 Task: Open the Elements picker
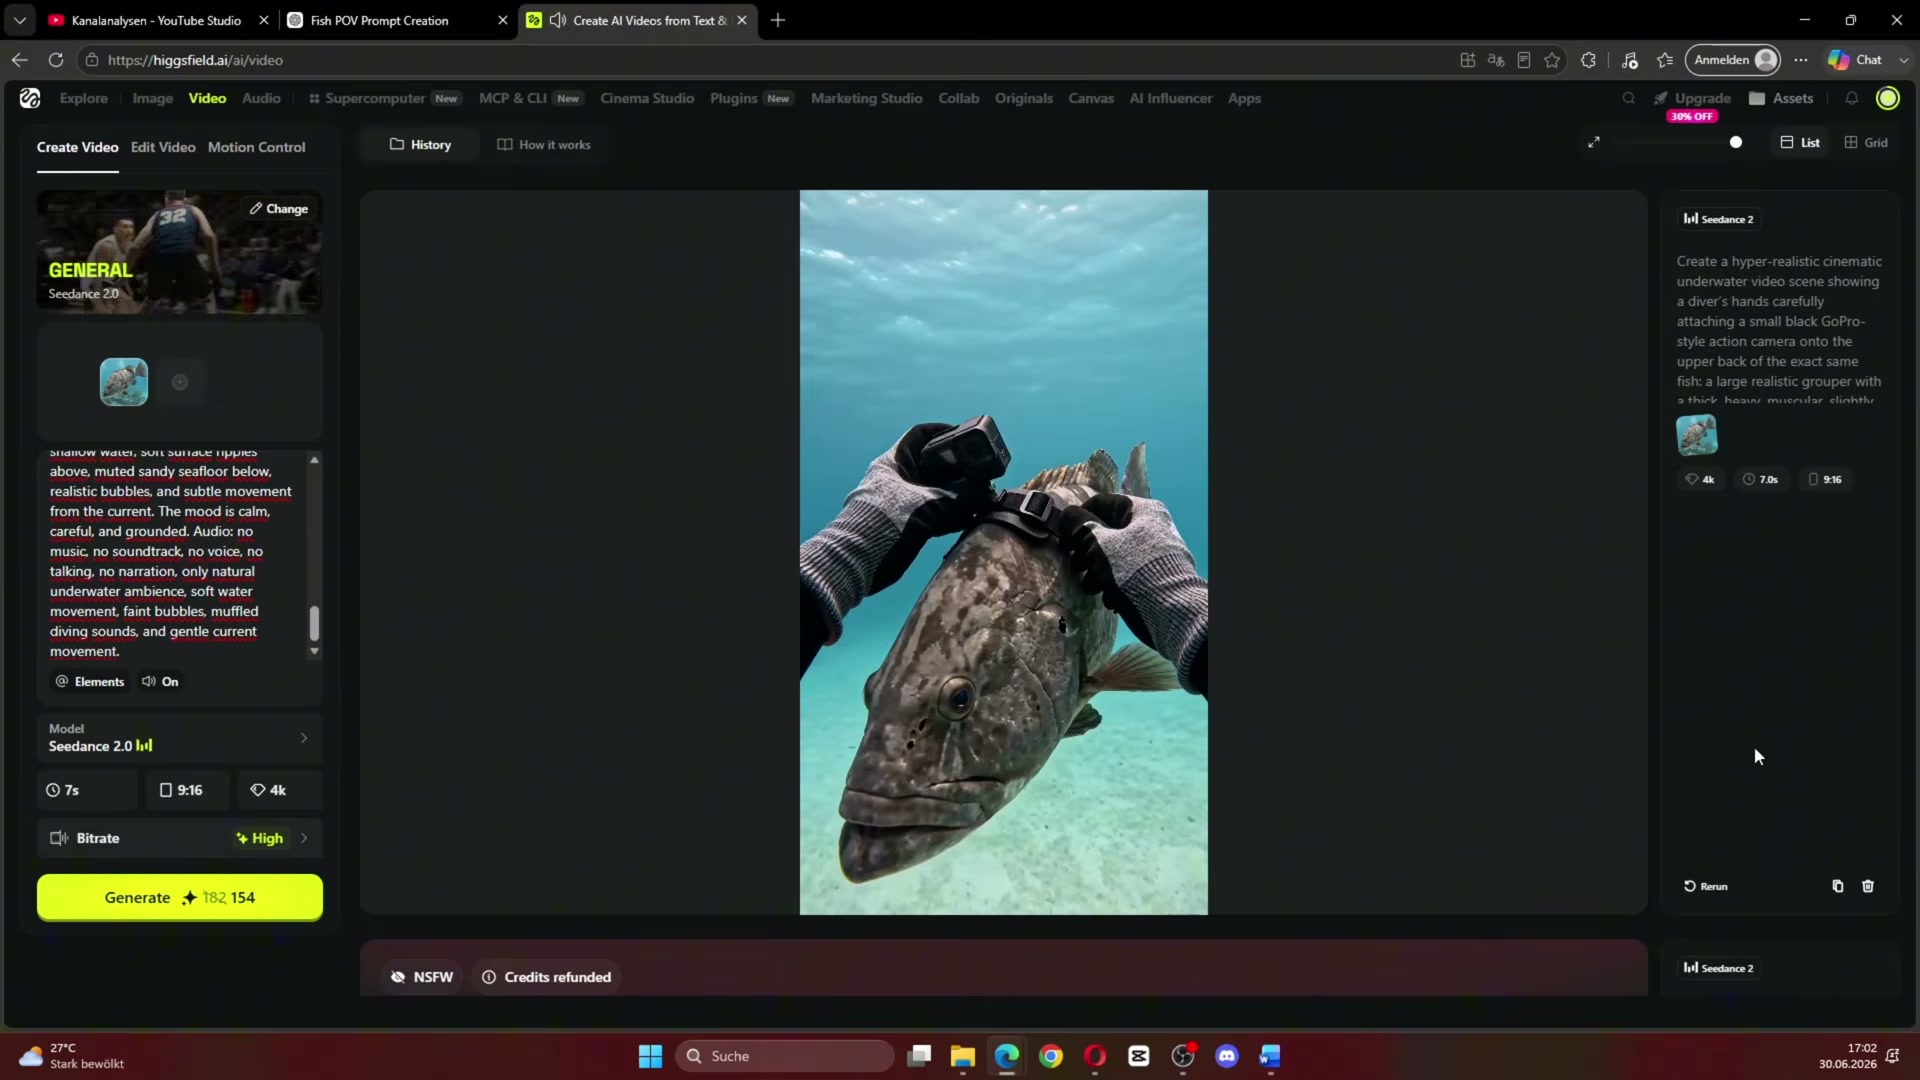[90, 681]
